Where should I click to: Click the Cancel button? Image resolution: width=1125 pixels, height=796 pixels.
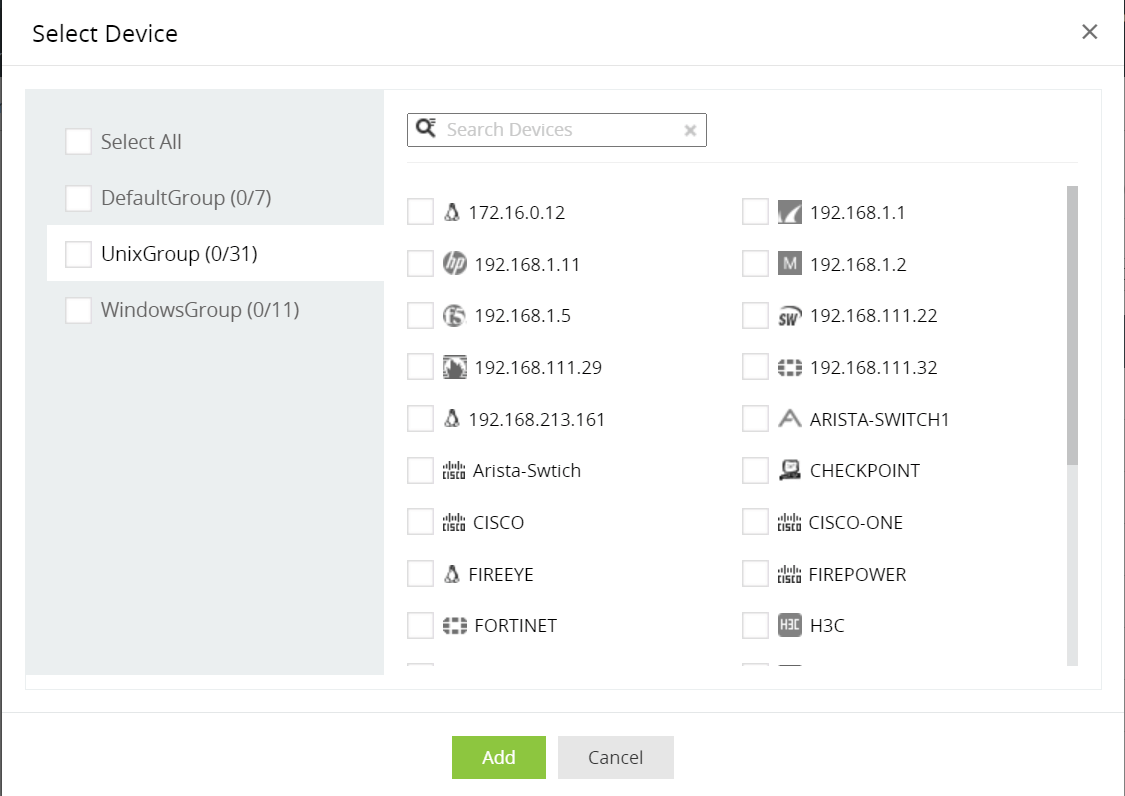(615, 757)
